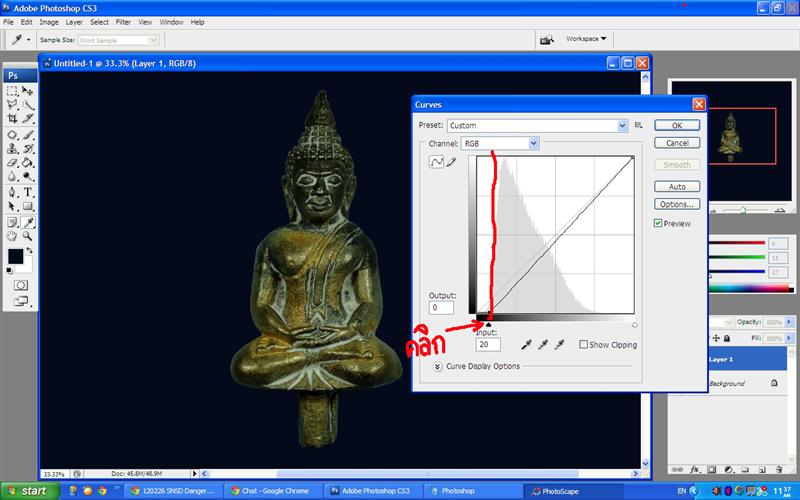800x500 pixels.
Task: Click the Auto button in Curves
Action: (x=677, y=187)
